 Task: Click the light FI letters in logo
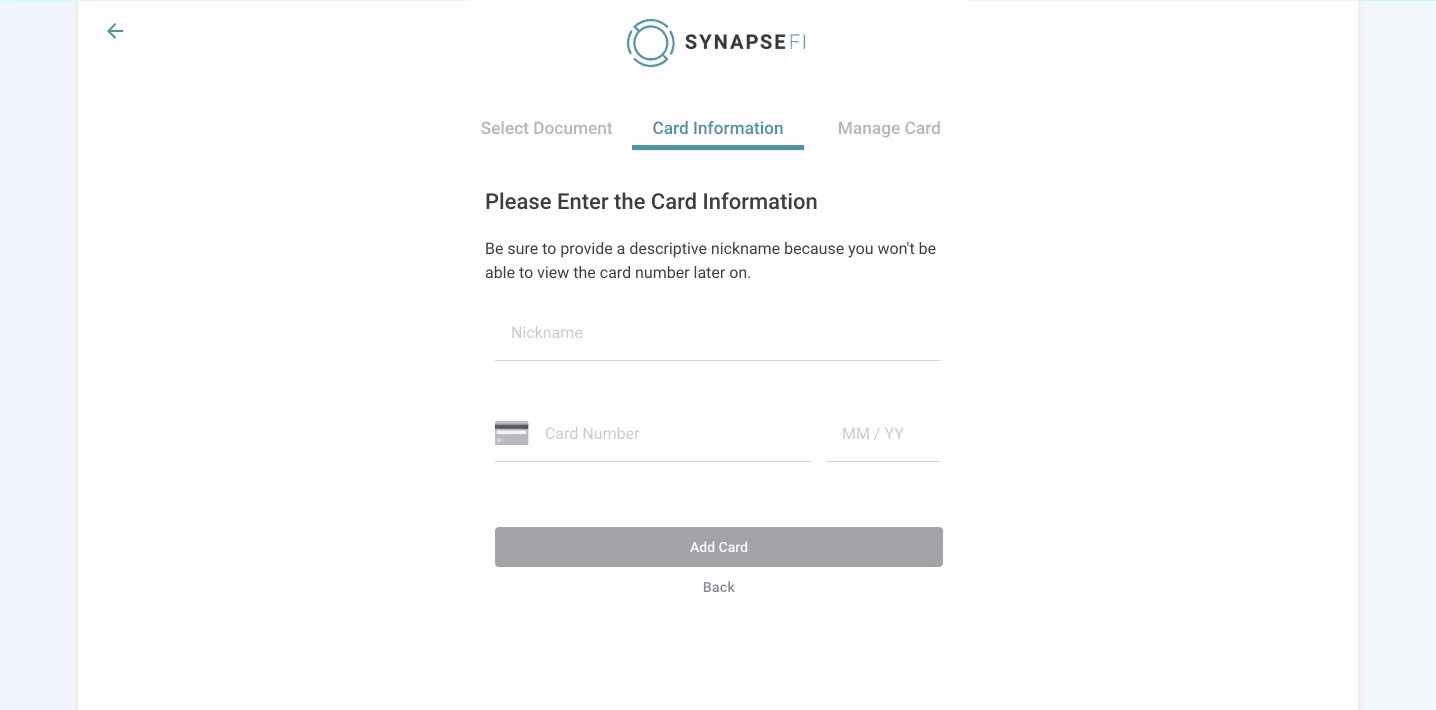797,42
